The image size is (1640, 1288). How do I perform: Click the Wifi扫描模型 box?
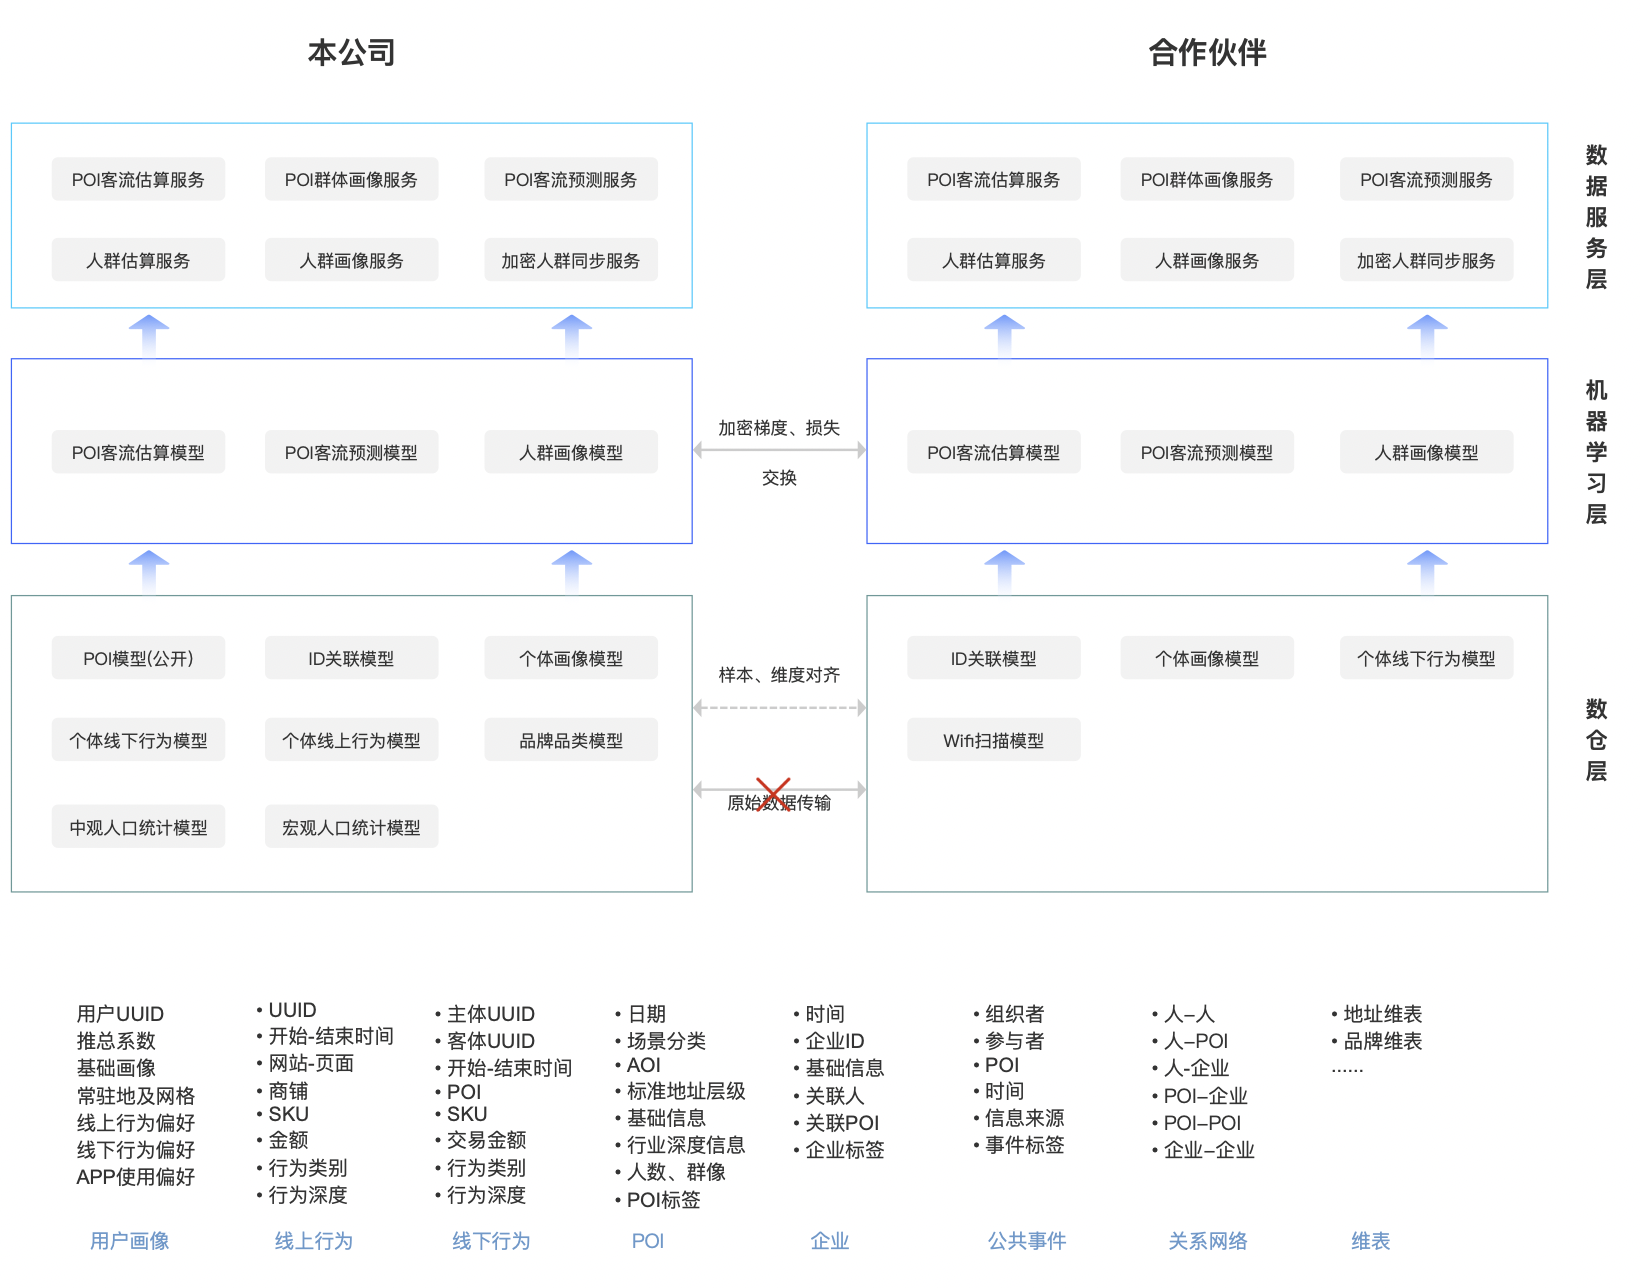click(994, 740)
